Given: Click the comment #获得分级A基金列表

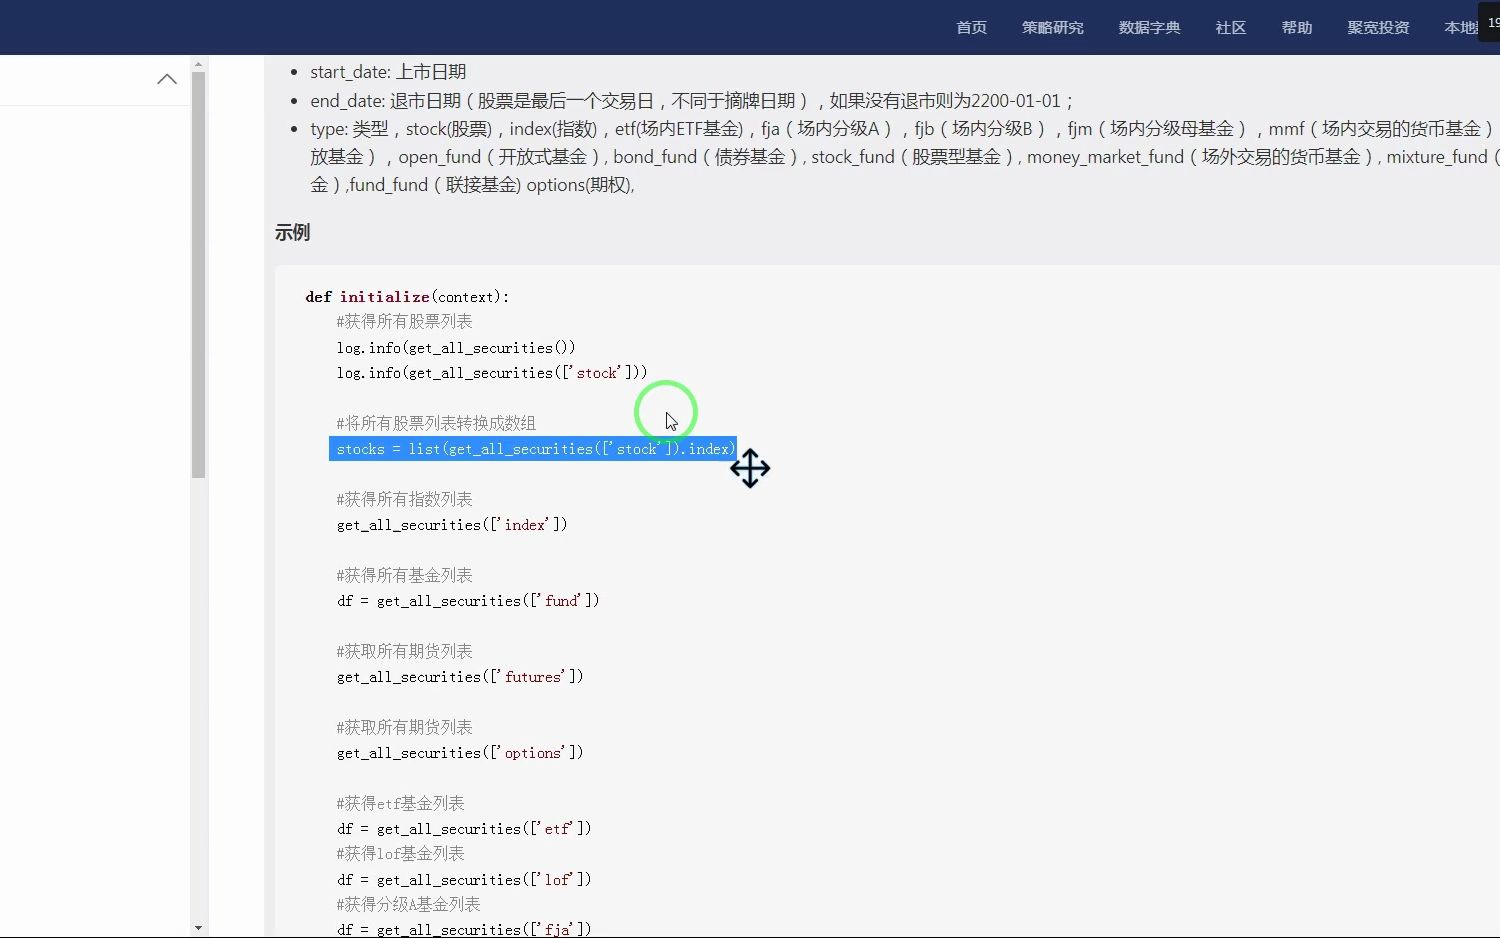Looking at the screenshot, I should pos(408,904).
